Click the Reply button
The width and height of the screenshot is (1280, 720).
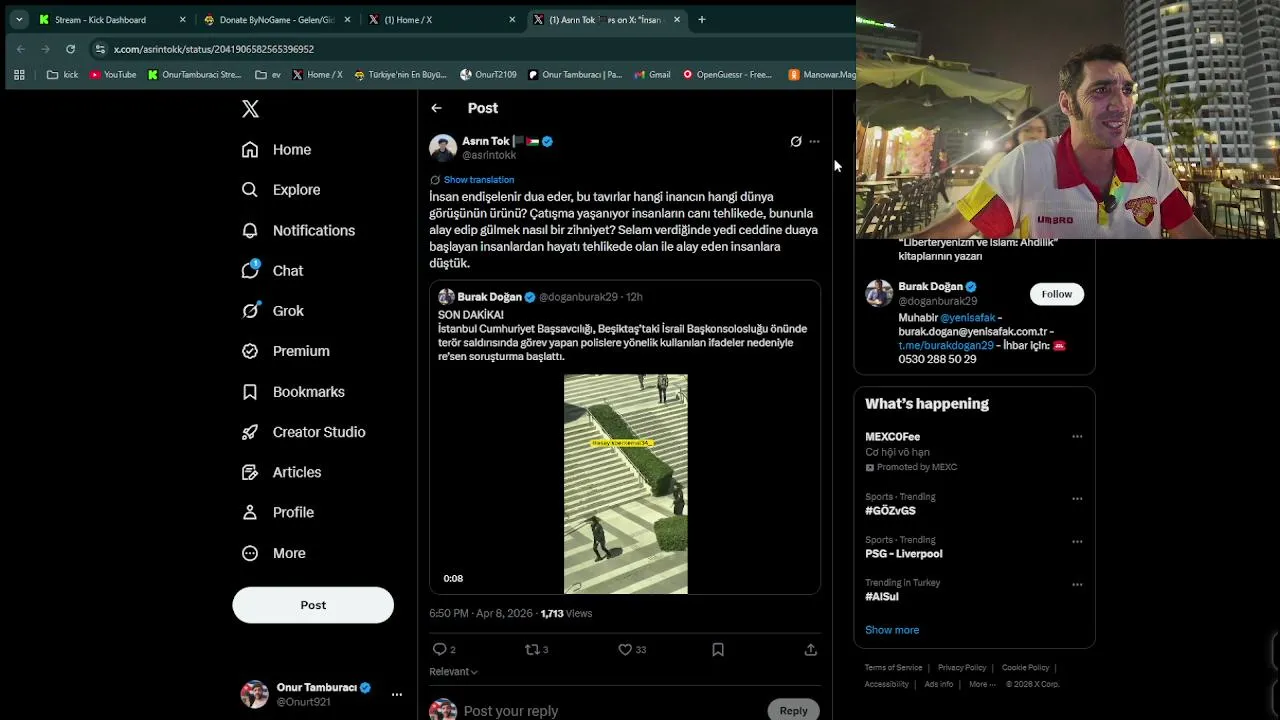tap(793, 711)
